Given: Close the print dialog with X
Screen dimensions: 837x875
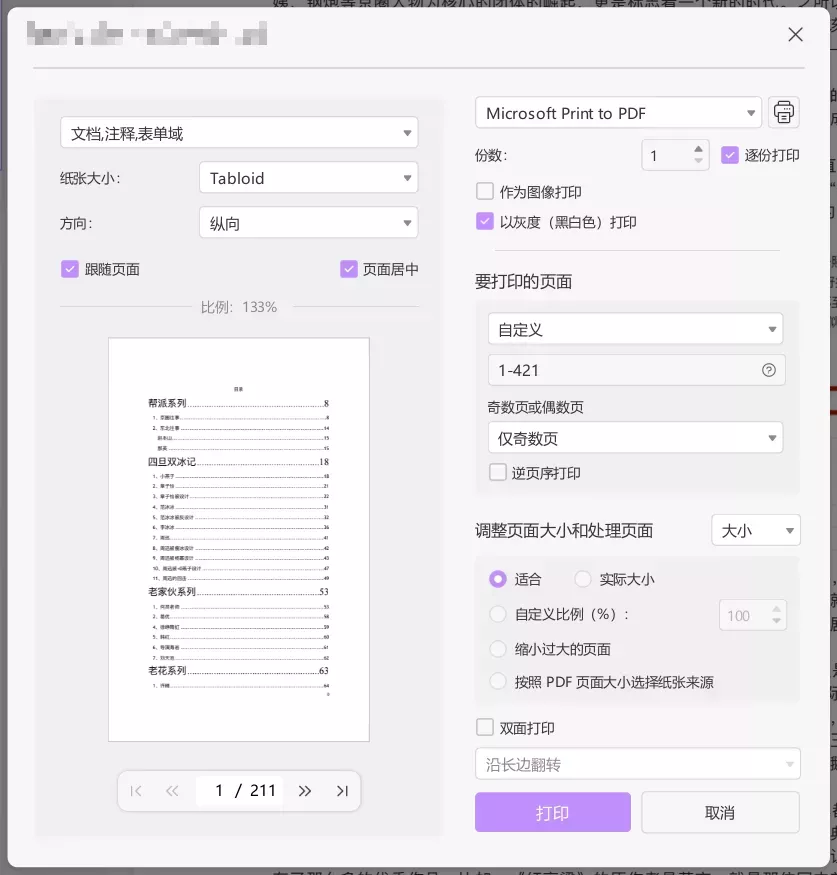Looking at the screenshot, I should coord(795,35).
